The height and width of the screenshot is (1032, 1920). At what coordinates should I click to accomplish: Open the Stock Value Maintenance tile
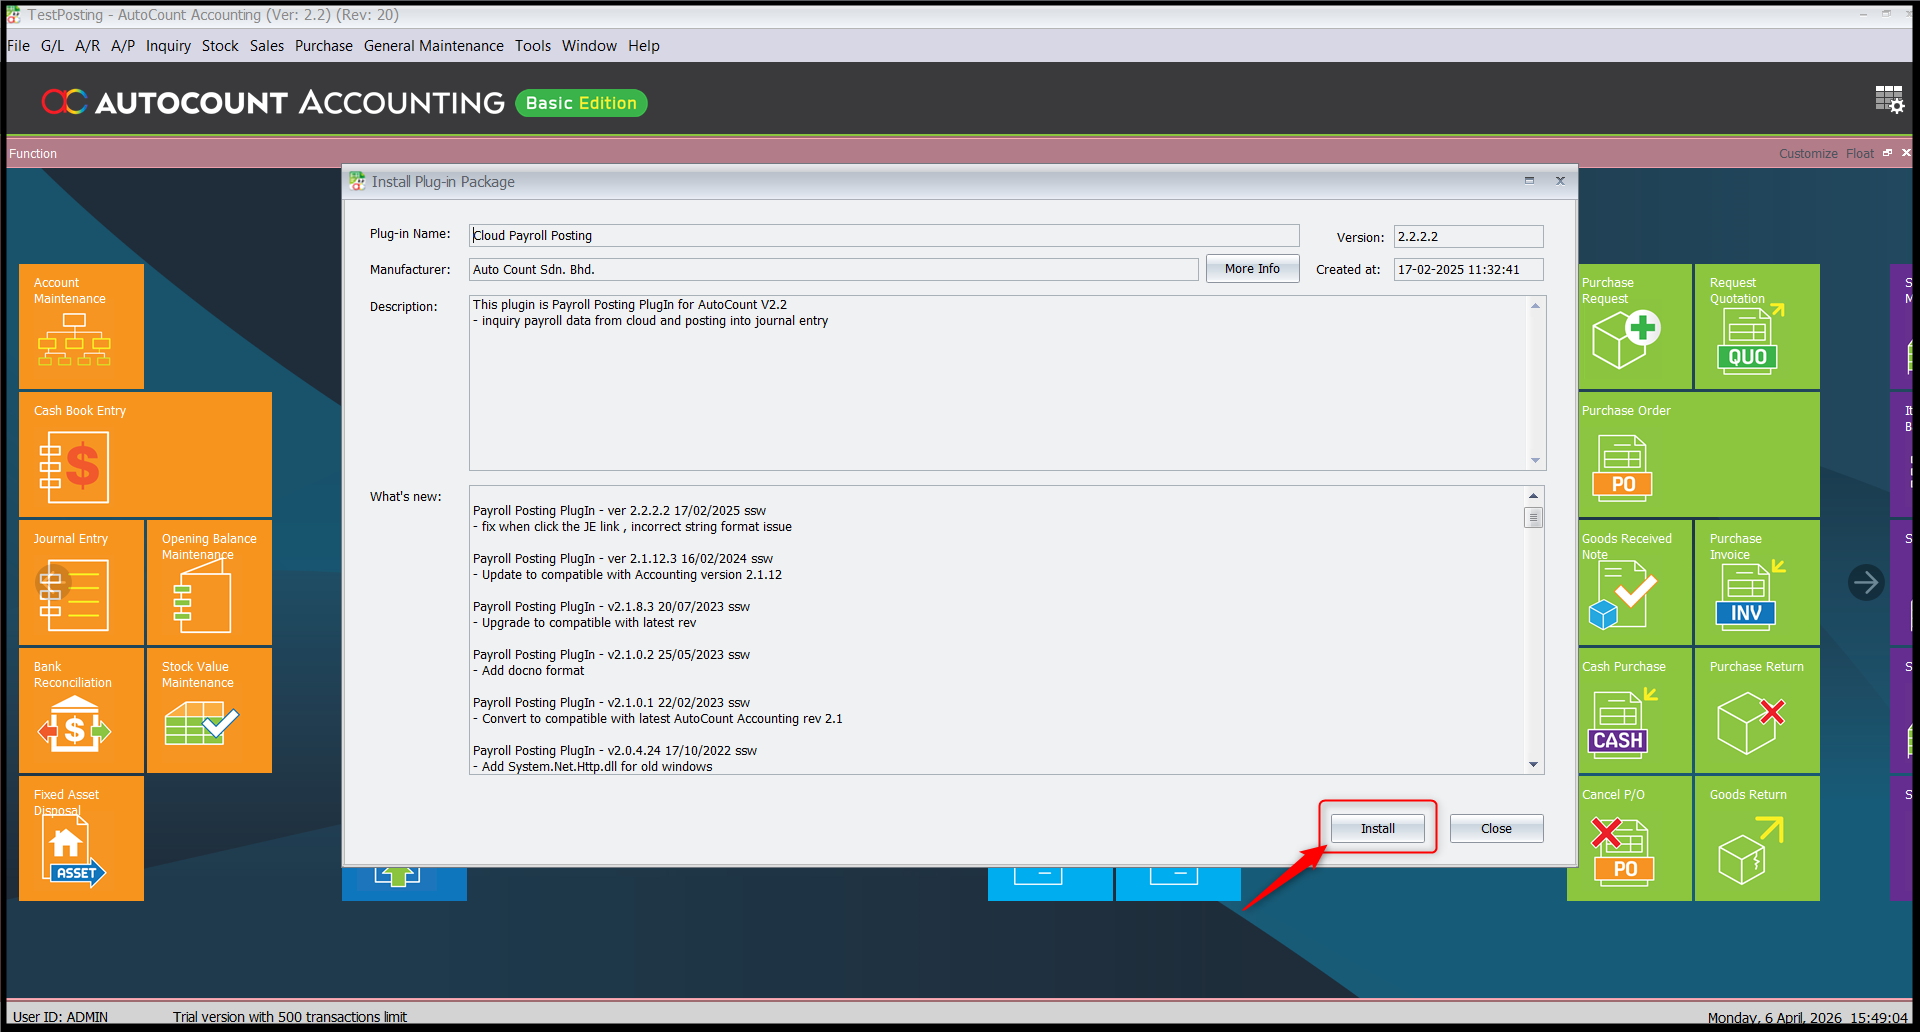coord(209,710)
